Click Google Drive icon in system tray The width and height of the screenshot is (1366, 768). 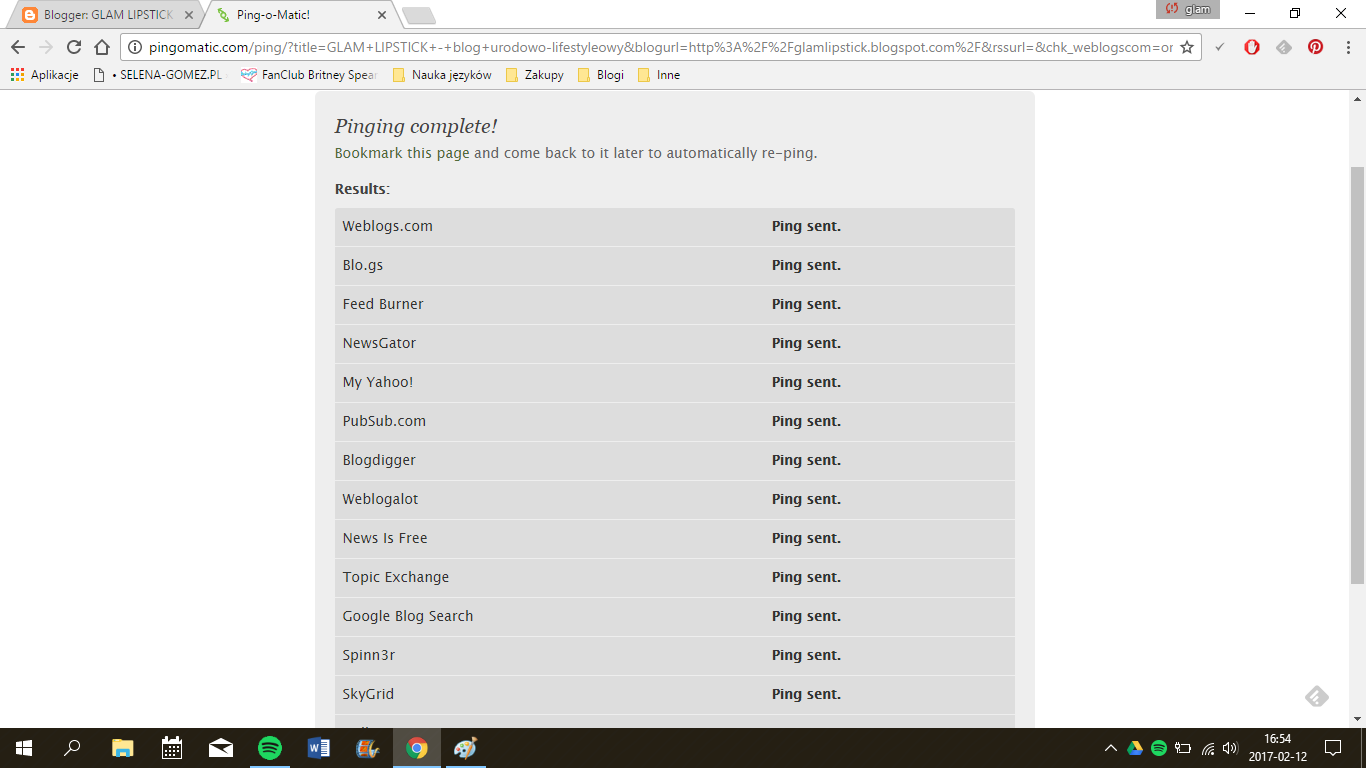coord(1135,748)
